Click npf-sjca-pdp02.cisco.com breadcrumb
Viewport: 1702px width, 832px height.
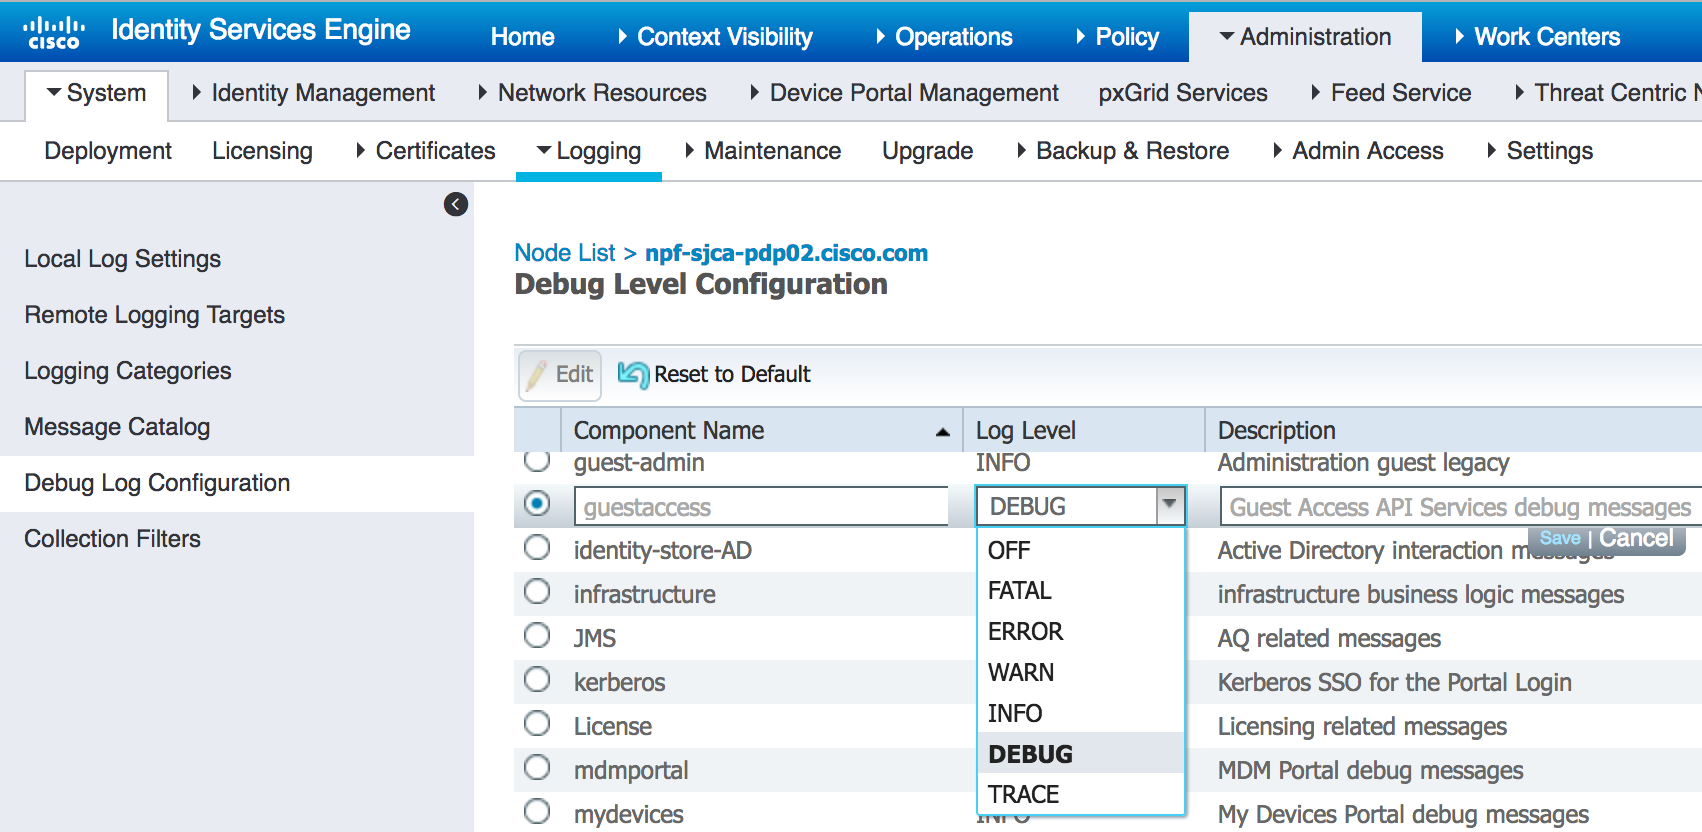tap(786, 253)
